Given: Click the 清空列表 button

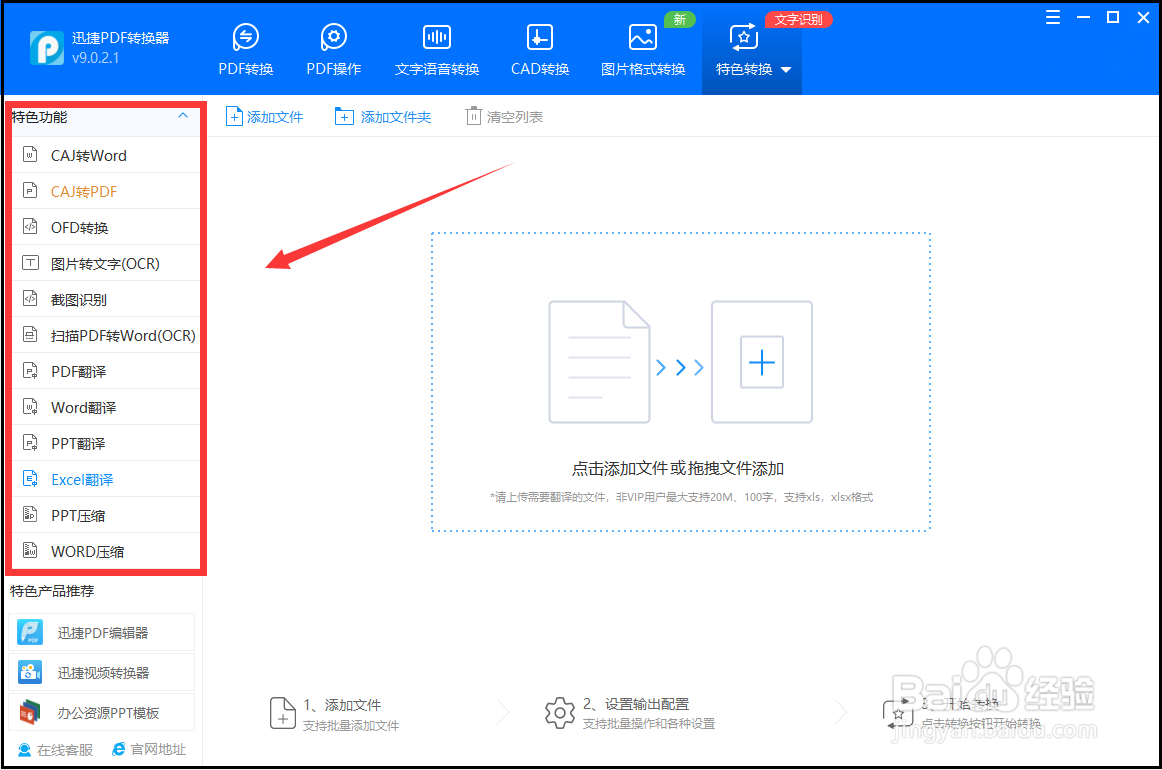Looking at the screenshot, I should (x=505, y=116).
